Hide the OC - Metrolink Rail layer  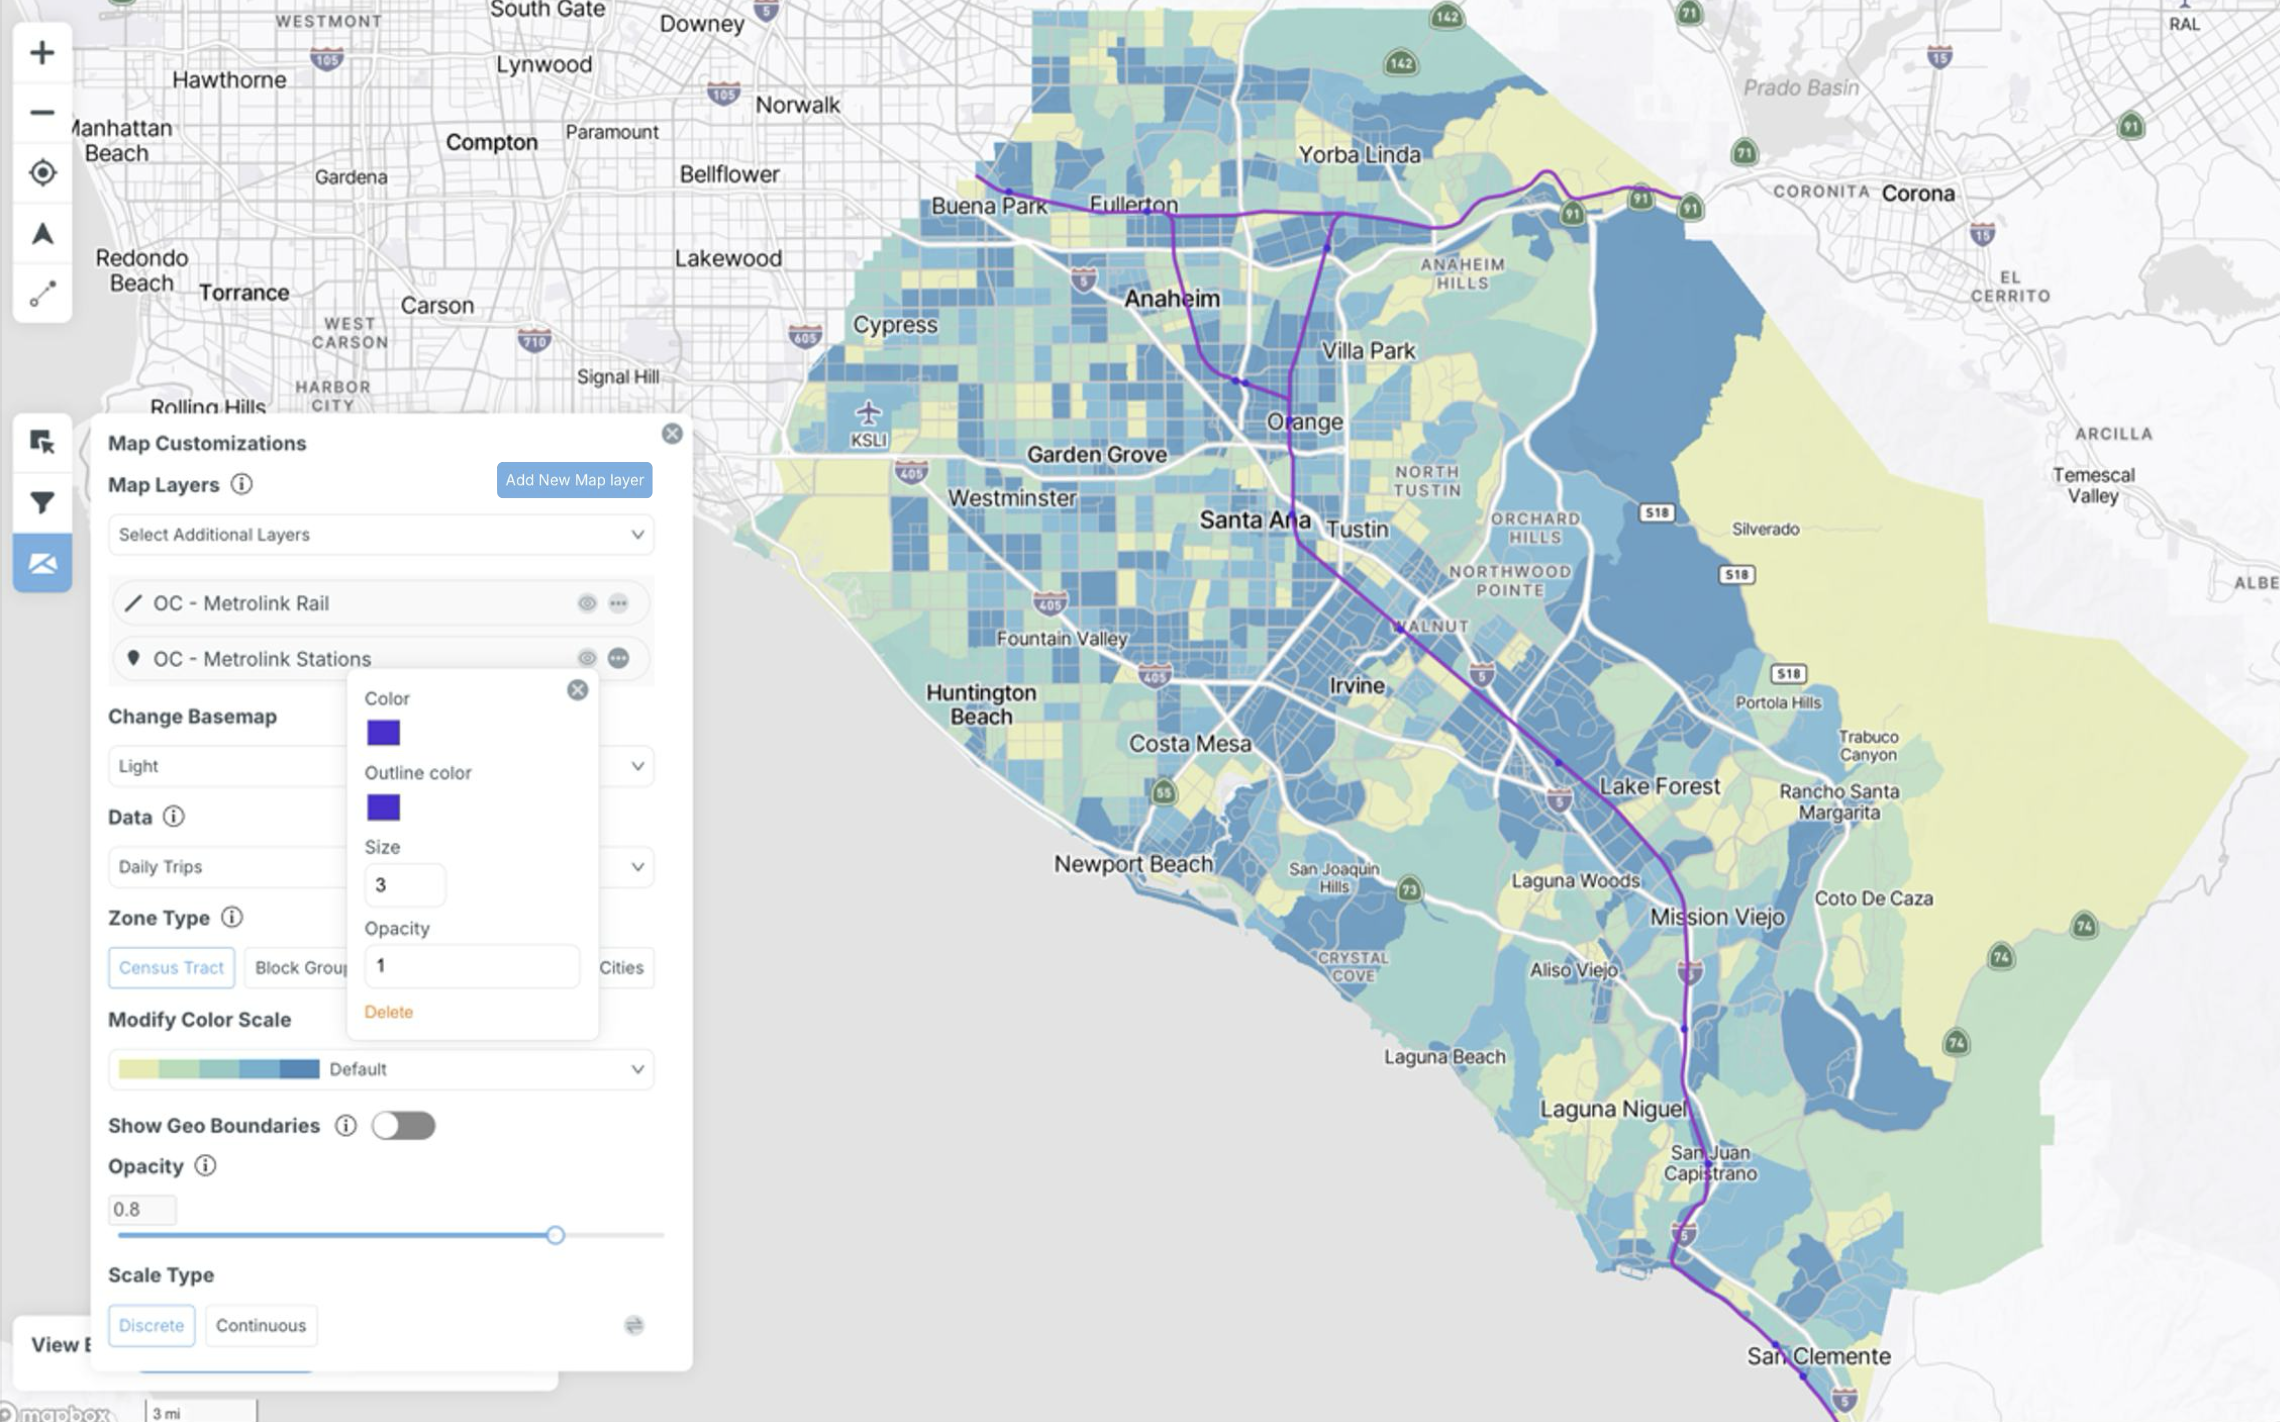tap(587, 603)
